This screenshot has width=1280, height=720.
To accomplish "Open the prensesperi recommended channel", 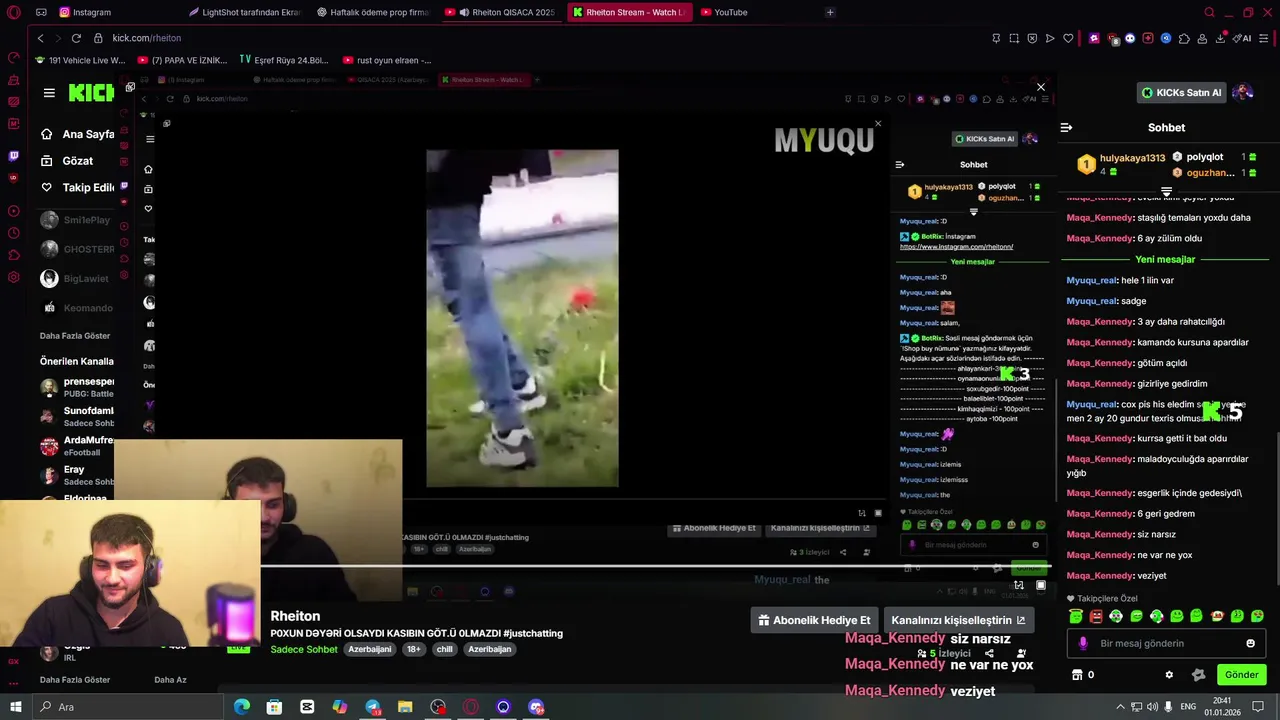I will (76, 387).
